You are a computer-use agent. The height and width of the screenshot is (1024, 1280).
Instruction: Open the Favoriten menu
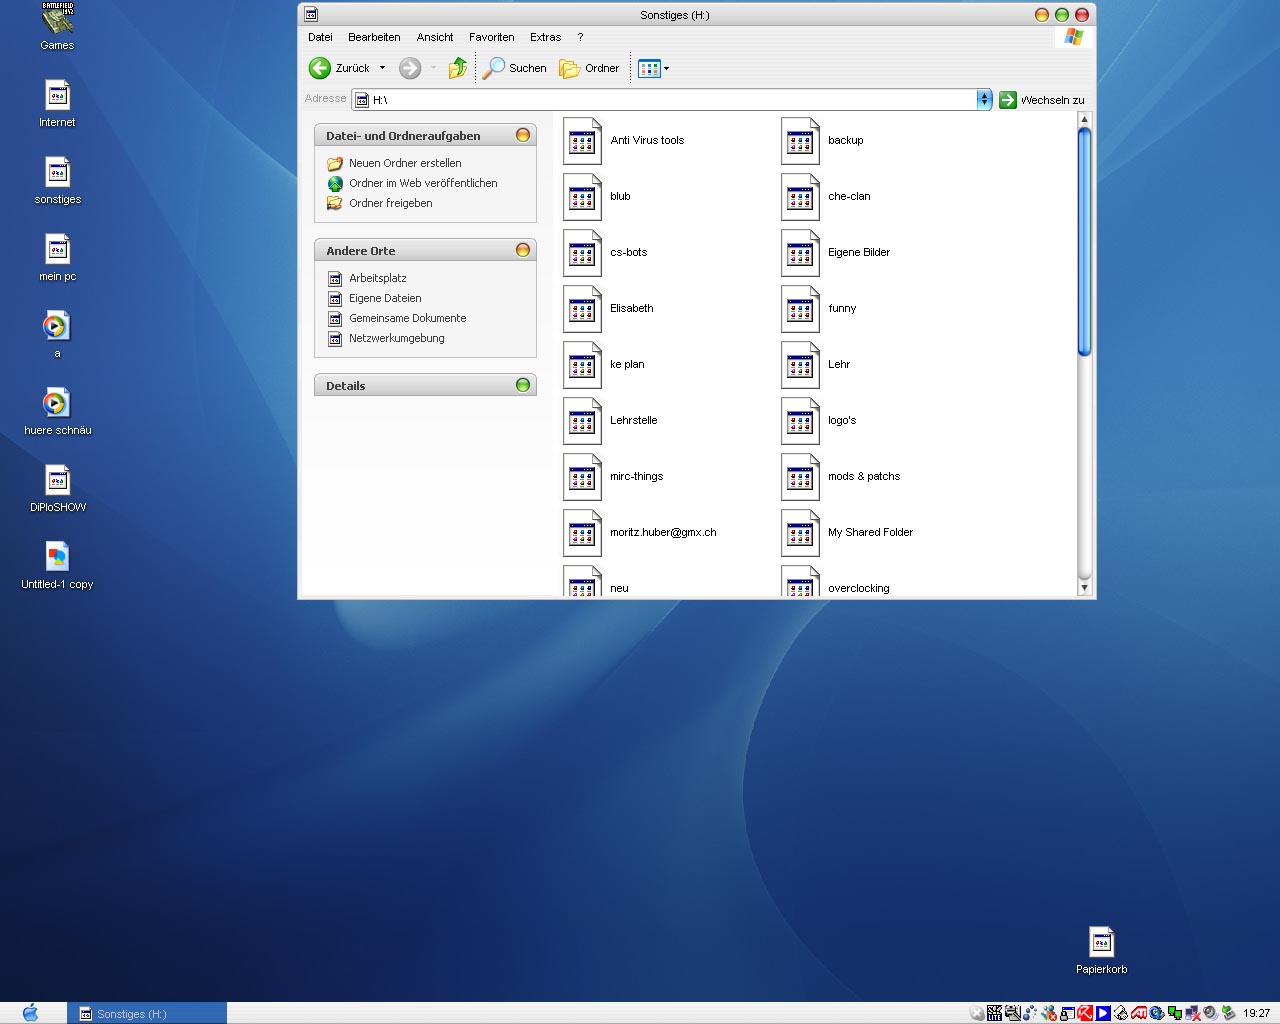tap(491, 37)
